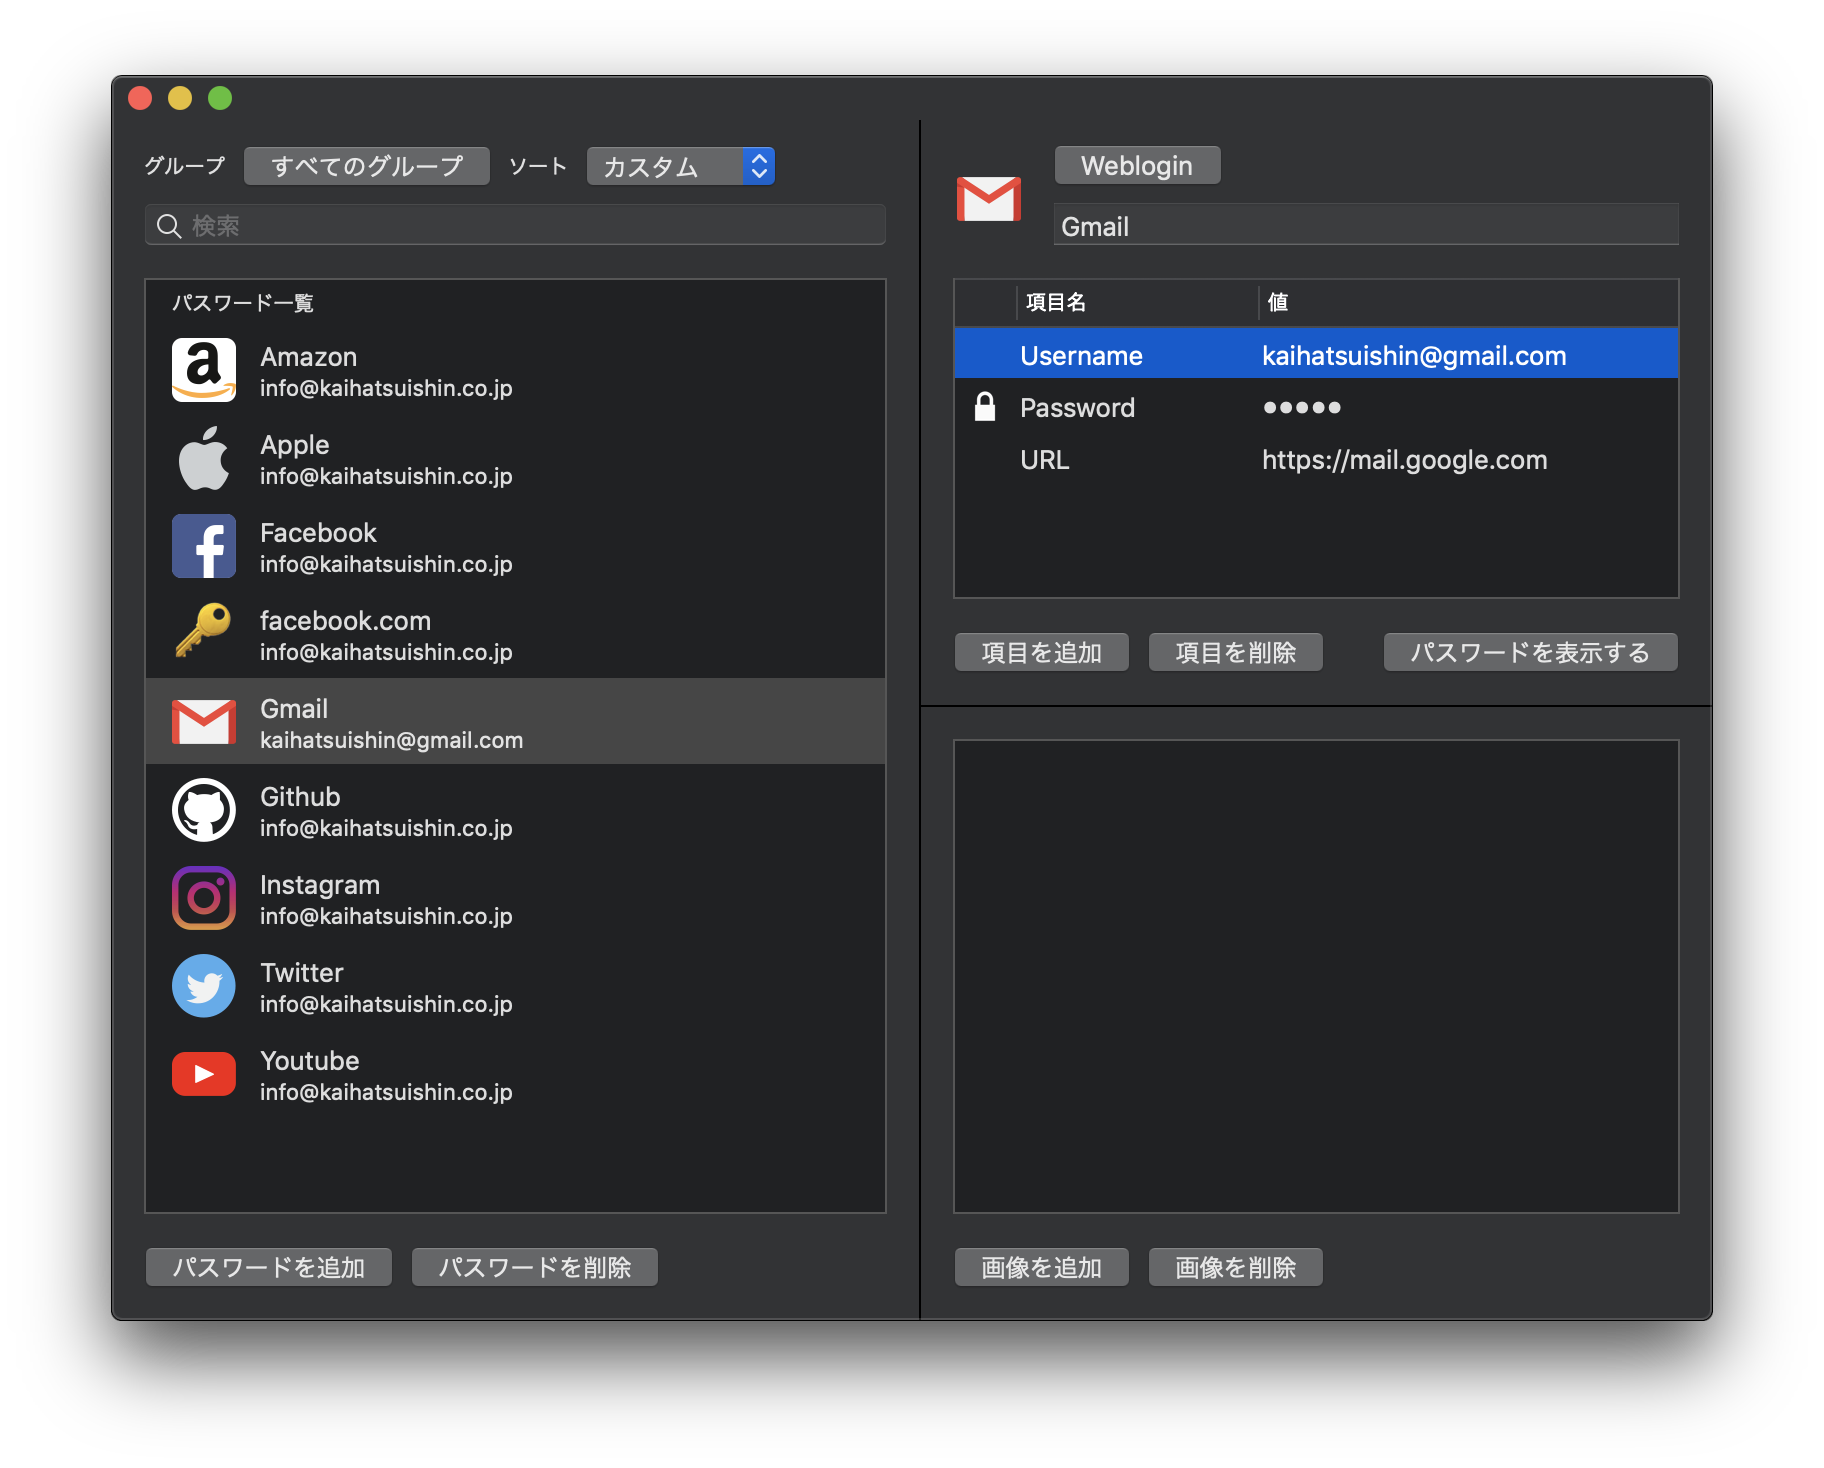Click the 画像を削除 button

1236,1267
